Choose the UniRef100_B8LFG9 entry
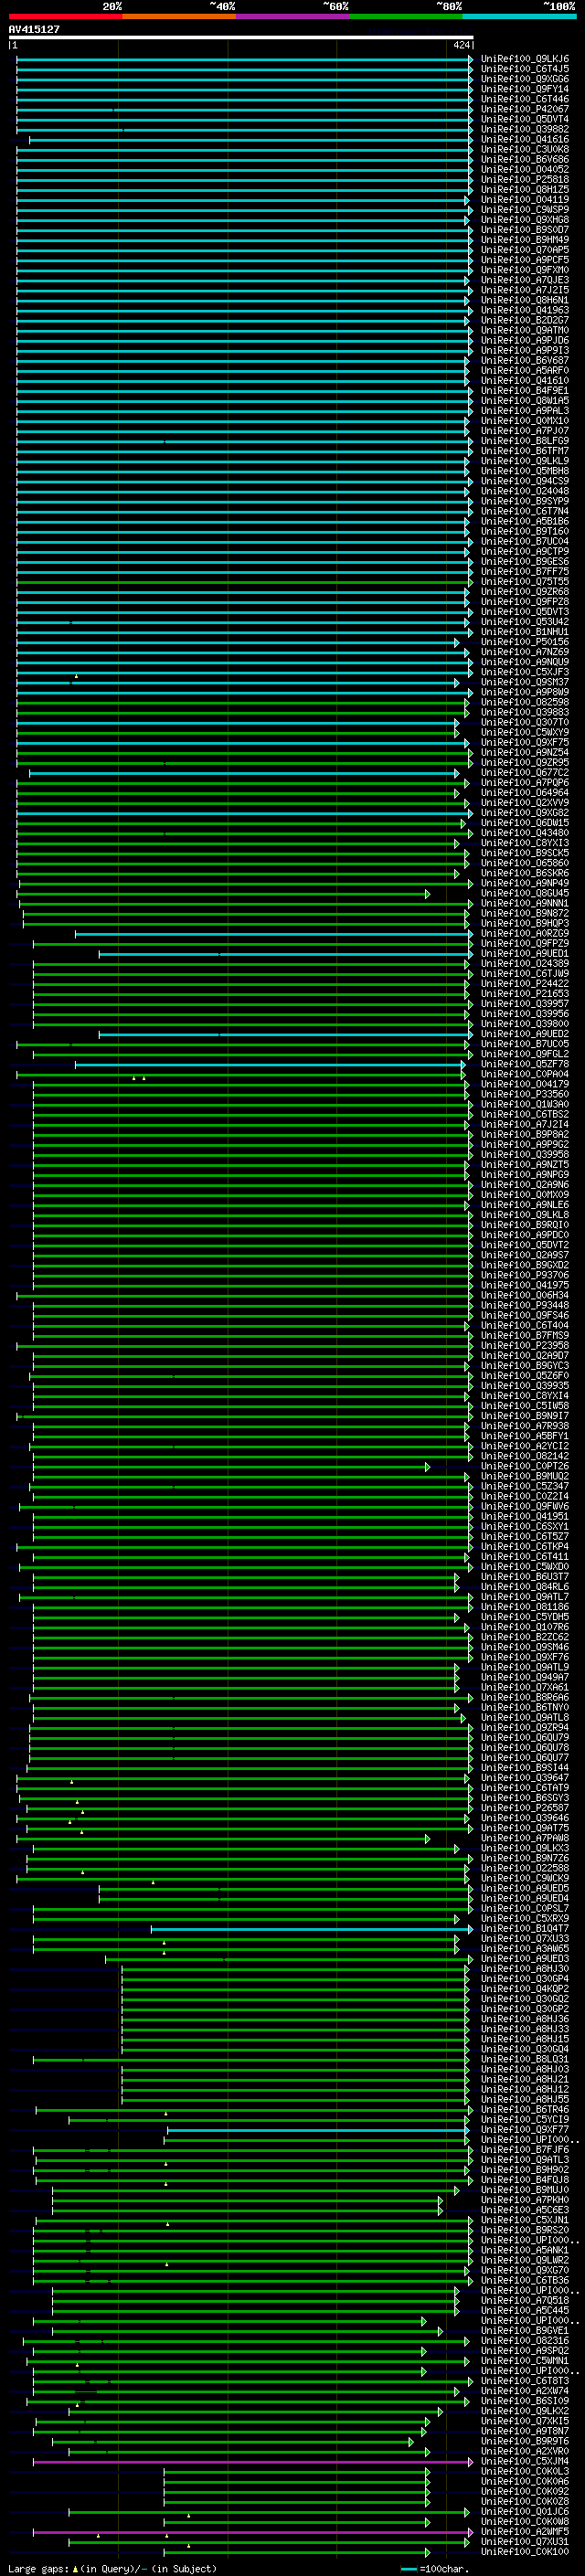Screen dimensions: 585x2576 525,440
